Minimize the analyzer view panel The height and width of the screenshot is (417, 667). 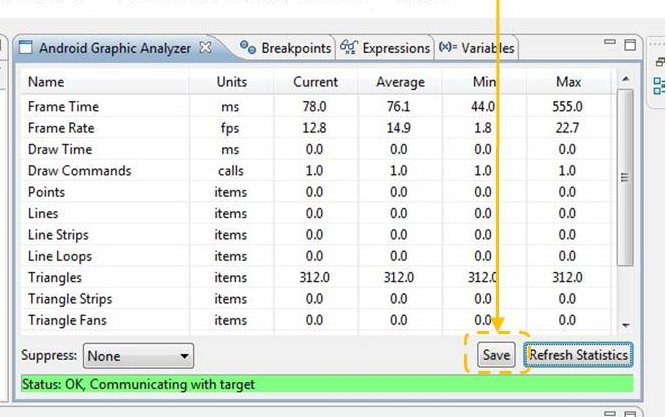610,42
